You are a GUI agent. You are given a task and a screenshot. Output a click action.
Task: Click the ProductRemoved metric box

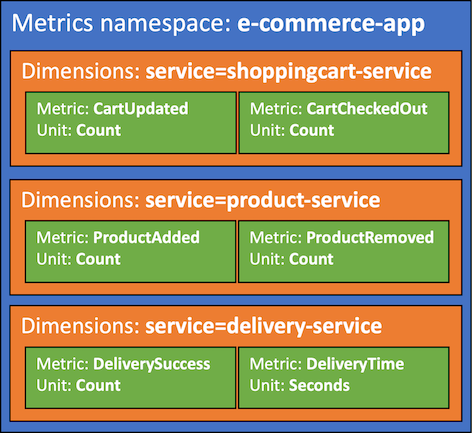point(344,251)
